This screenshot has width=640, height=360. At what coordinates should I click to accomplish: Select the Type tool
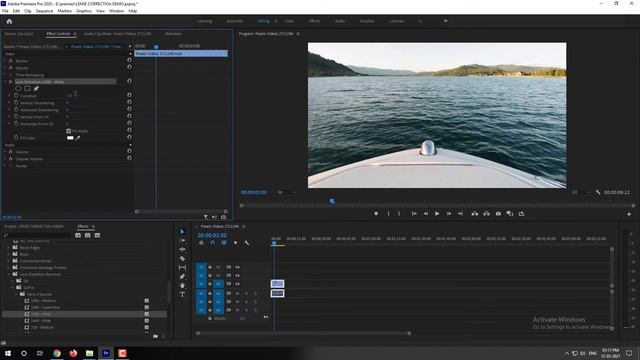(182, 294)
